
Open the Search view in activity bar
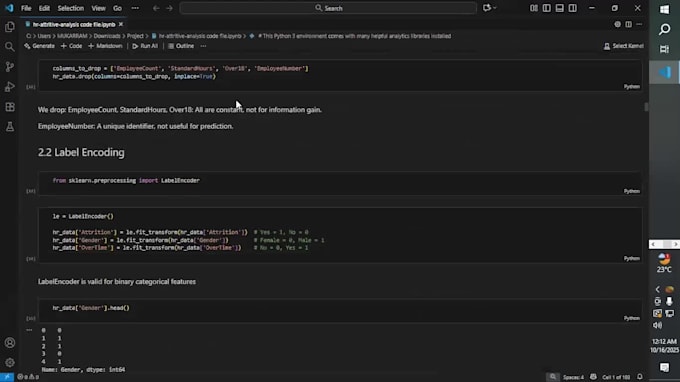click(x=10, y=47)
